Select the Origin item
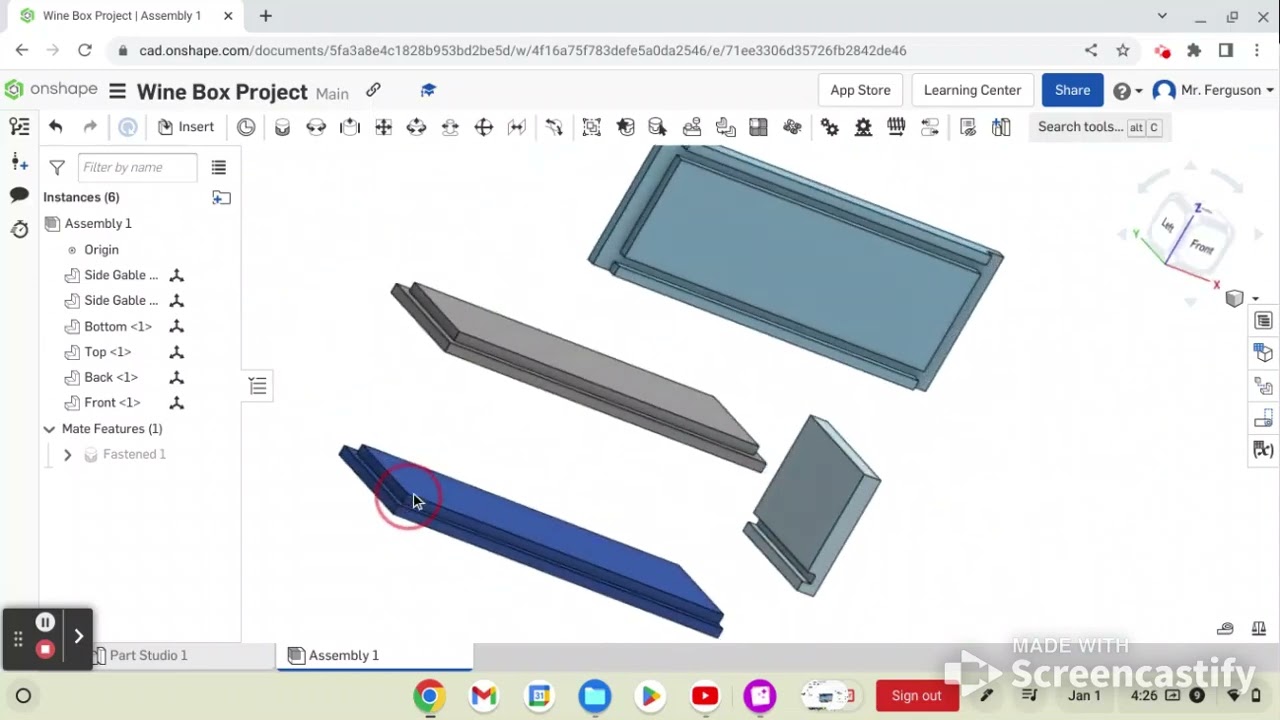 click(x=101, y=250)
